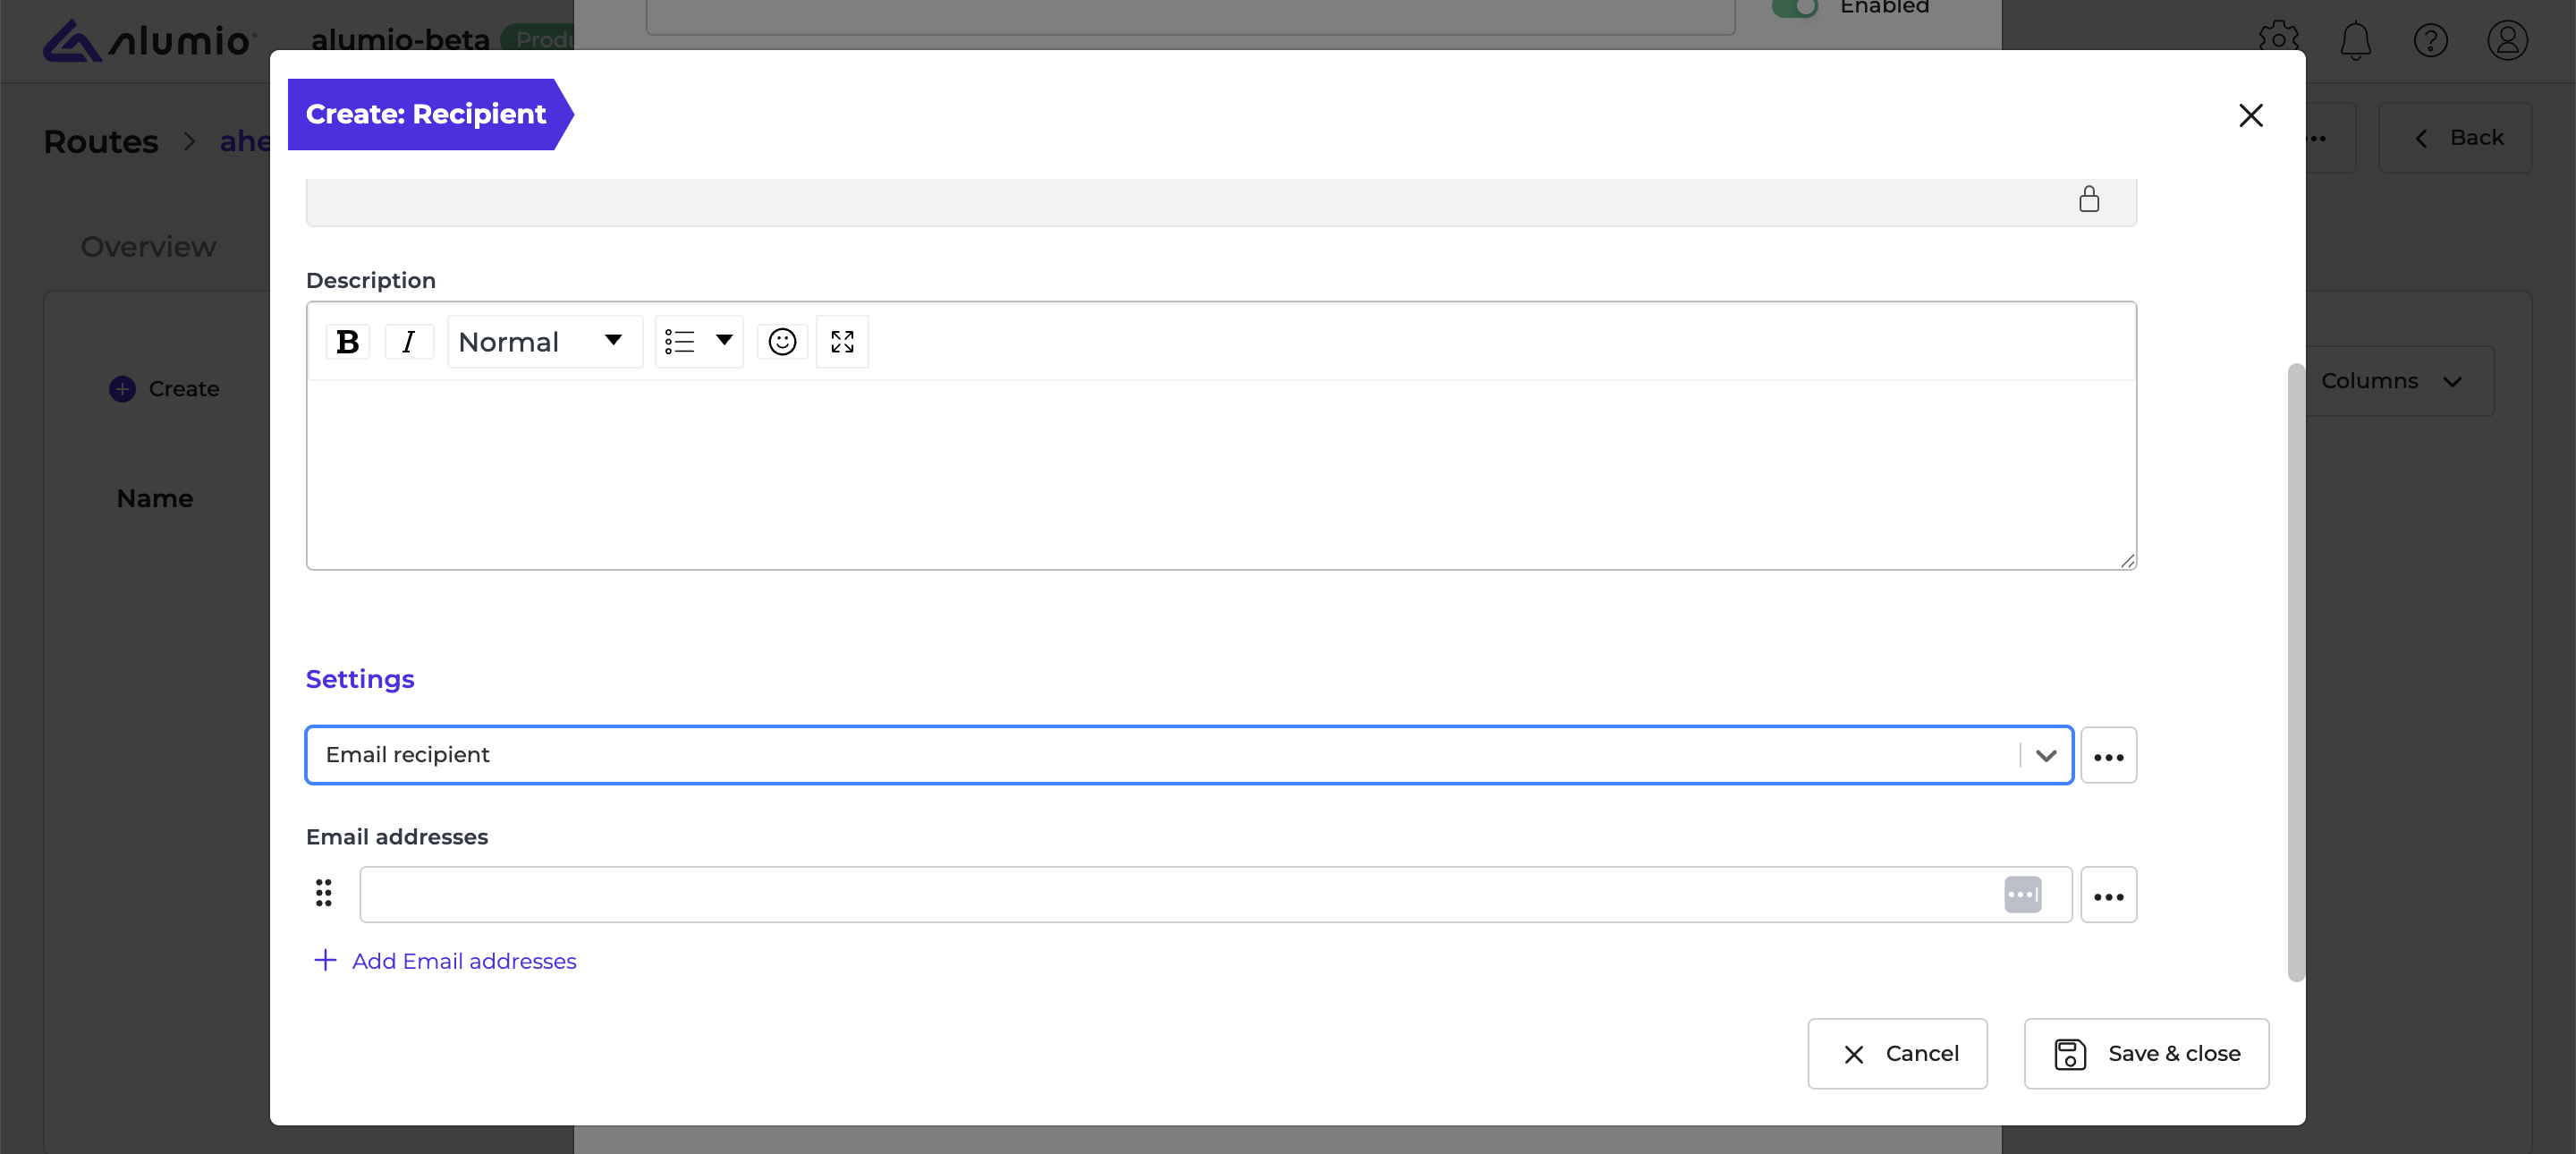Viewport: 2576px width, 1154px height.
Task: Open the Columns dropdown
Action: point(2392,381)
